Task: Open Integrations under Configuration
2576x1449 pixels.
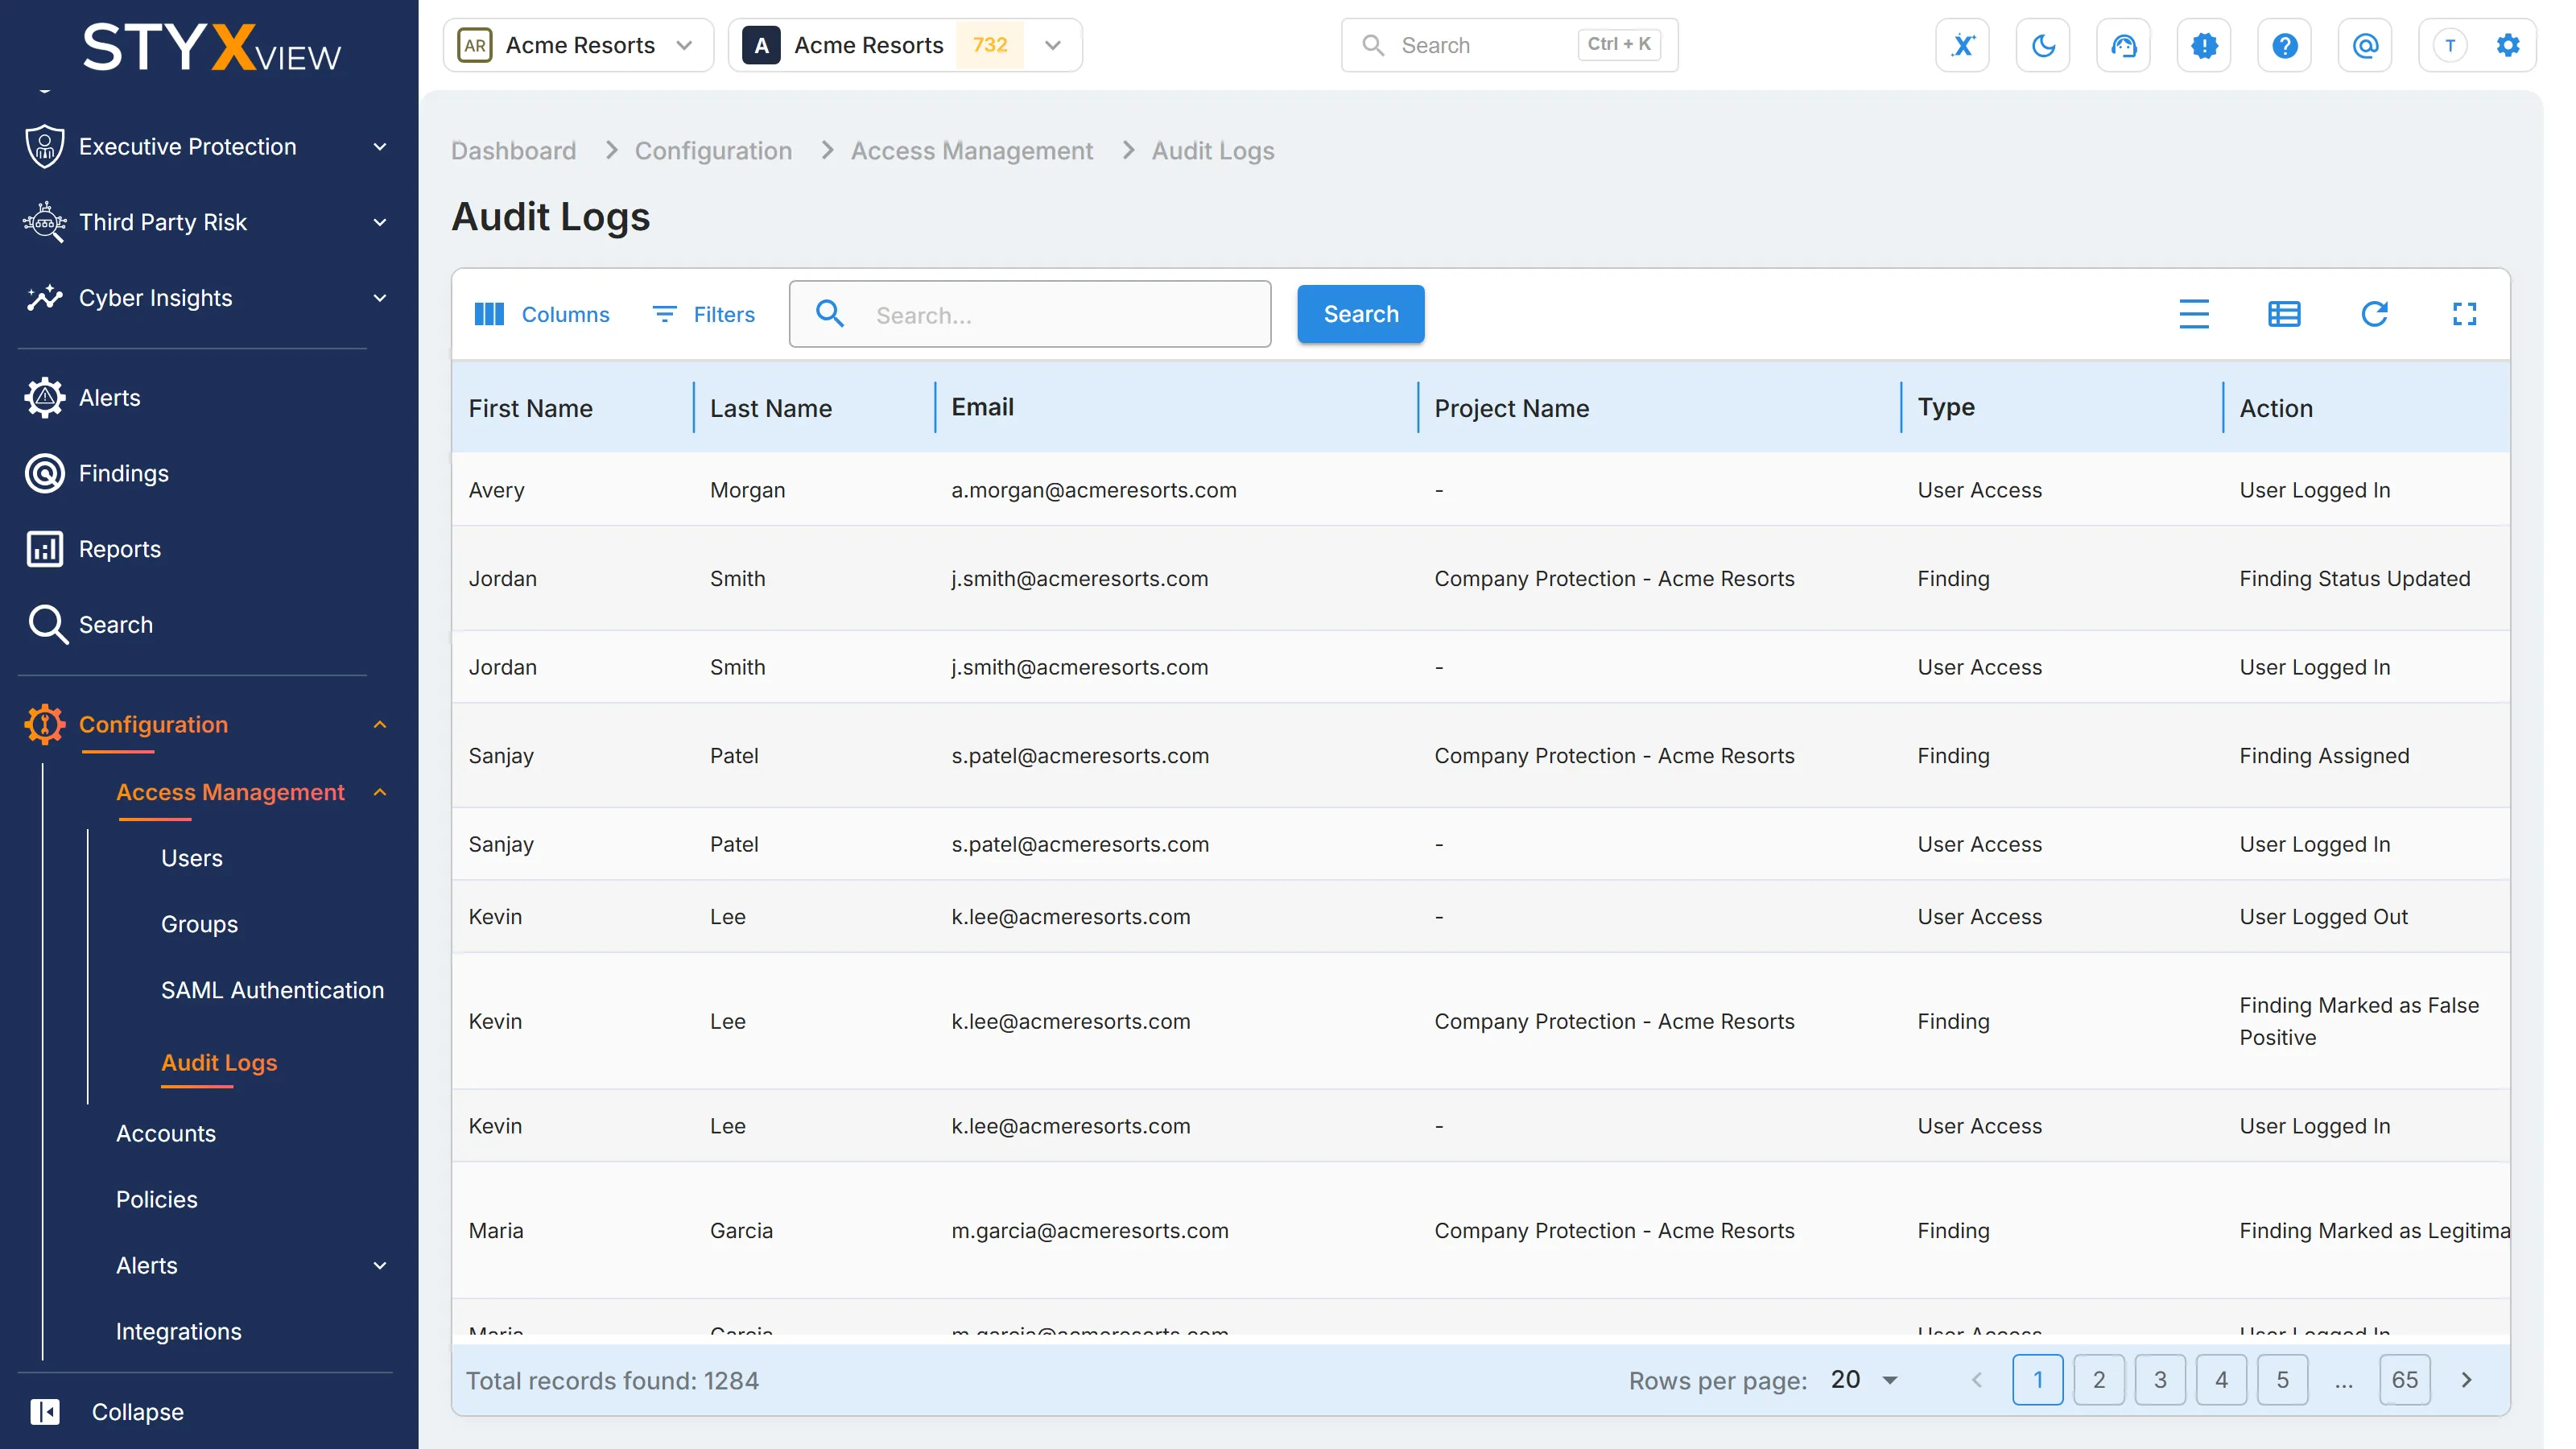Action: pyautogui.click(x=179, y=1331)
